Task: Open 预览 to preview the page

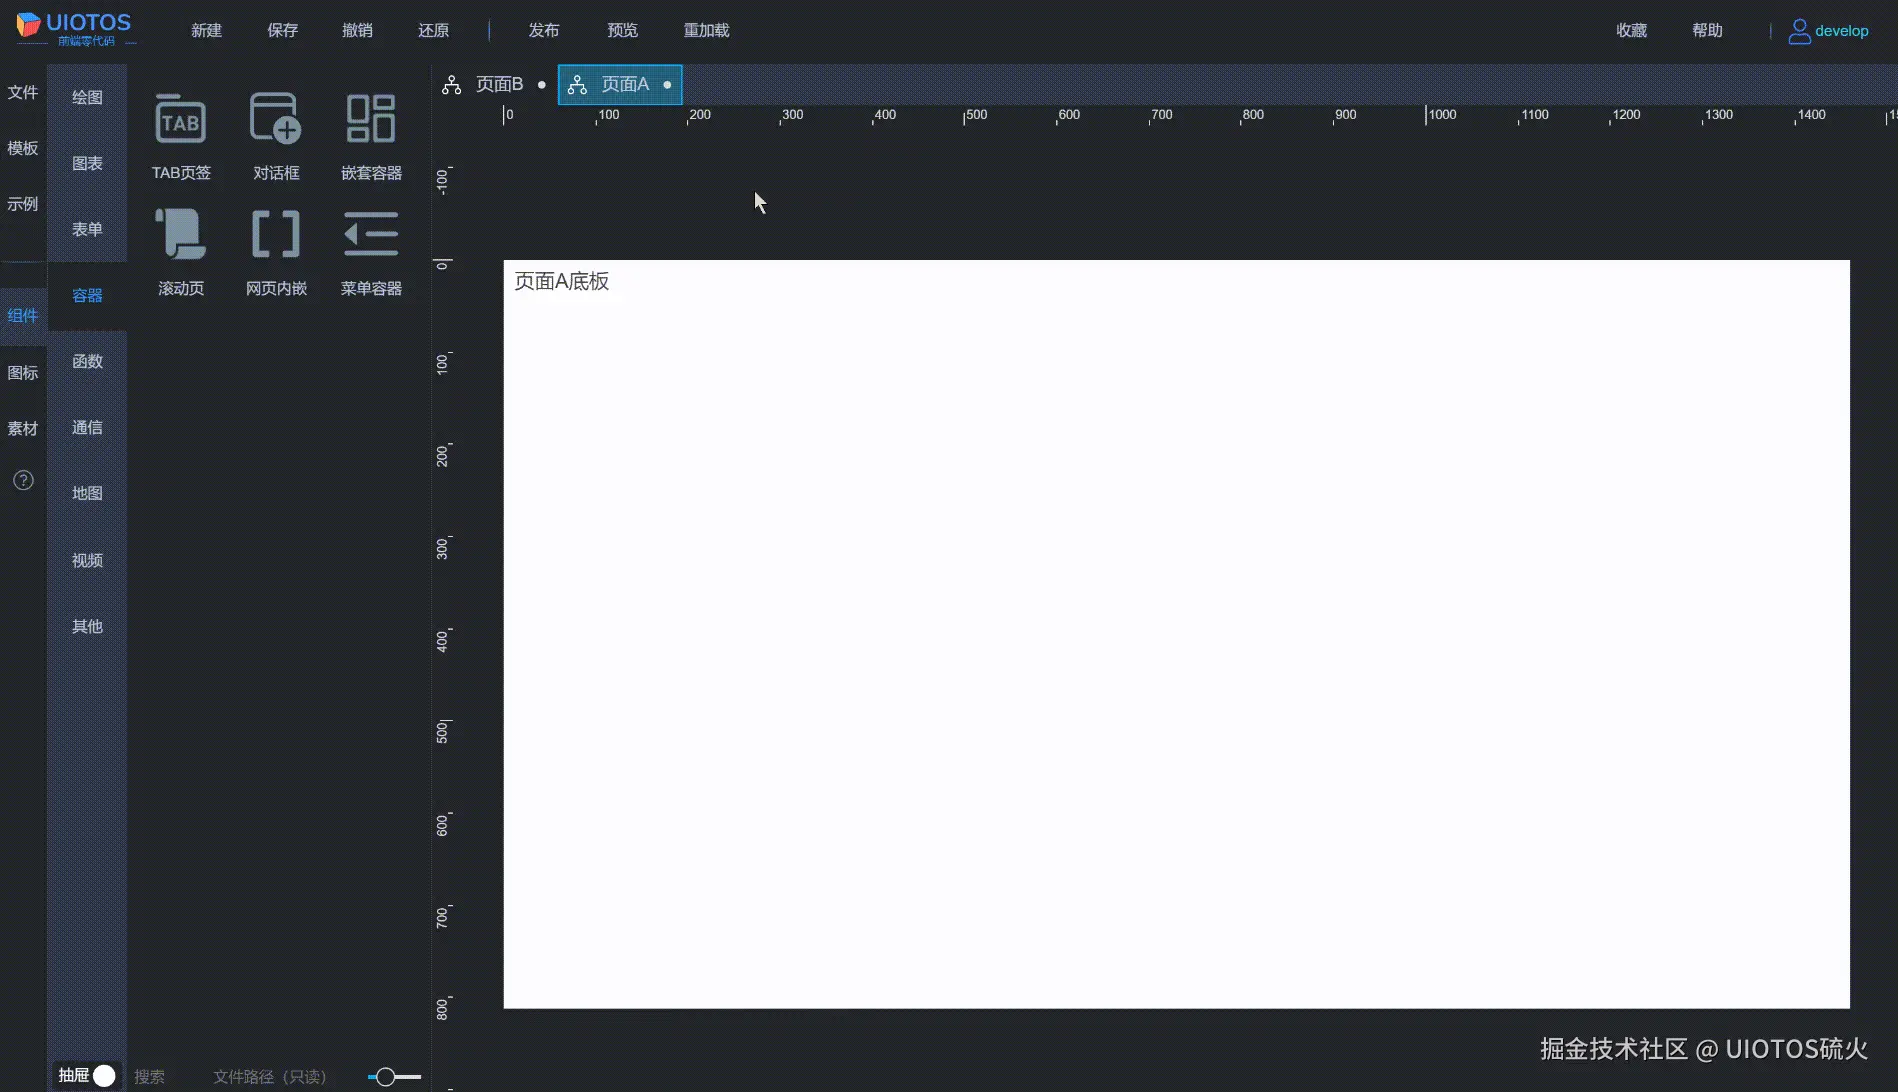Action: click(x=622, y=30)
